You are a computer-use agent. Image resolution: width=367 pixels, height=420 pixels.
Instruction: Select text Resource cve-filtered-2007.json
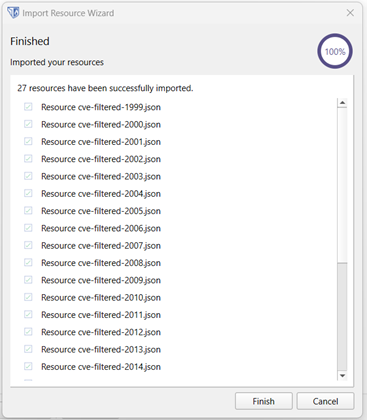coord(101,246)
